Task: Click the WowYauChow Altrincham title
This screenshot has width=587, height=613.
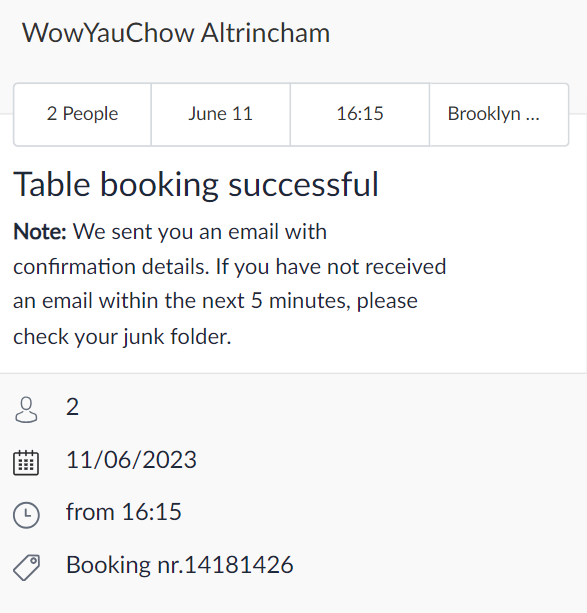Action: (176, 33)
